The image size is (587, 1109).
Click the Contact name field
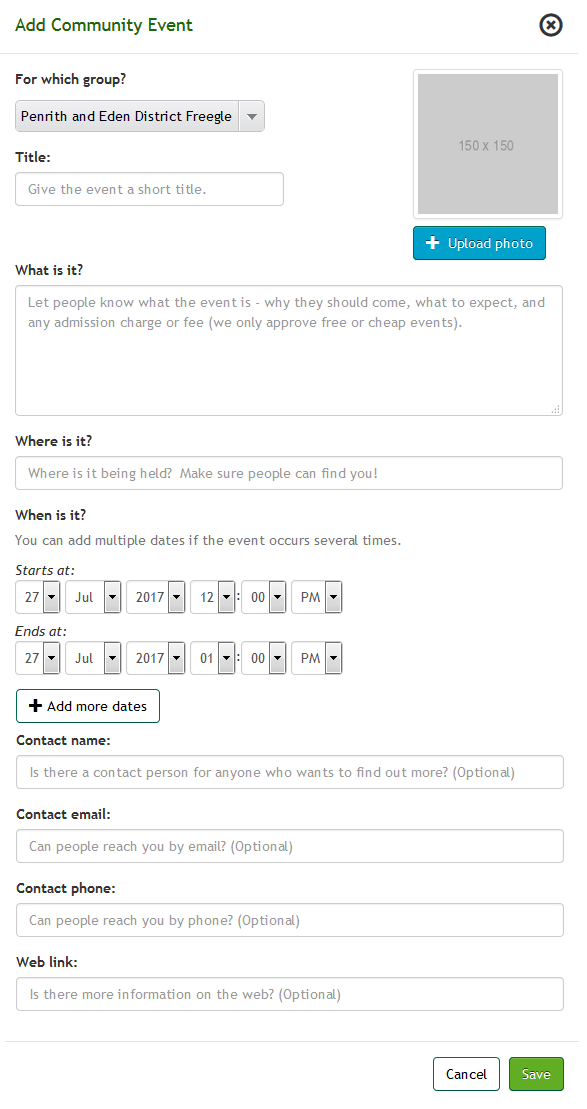[290, 772]
